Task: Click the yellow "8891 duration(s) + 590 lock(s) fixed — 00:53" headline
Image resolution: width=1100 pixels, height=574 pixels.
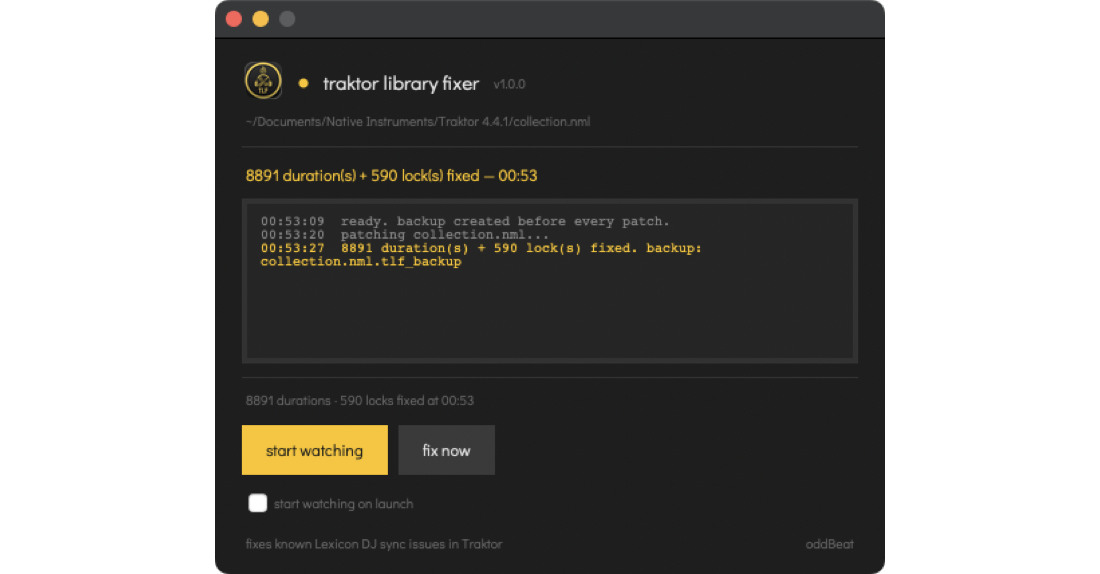Action: click(391, 175)
